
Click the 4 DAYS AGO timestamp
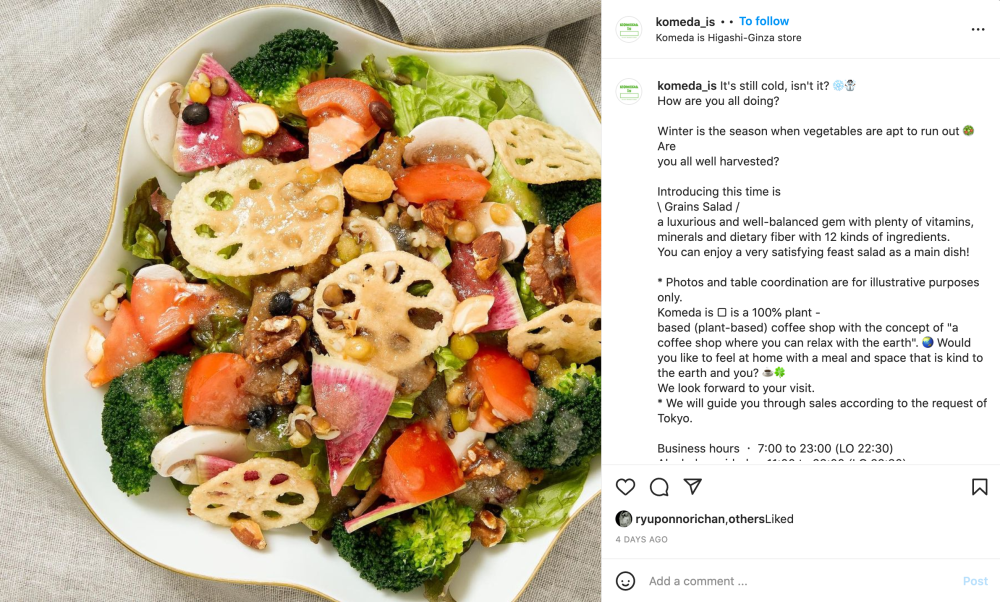click(x=642, y=540)
